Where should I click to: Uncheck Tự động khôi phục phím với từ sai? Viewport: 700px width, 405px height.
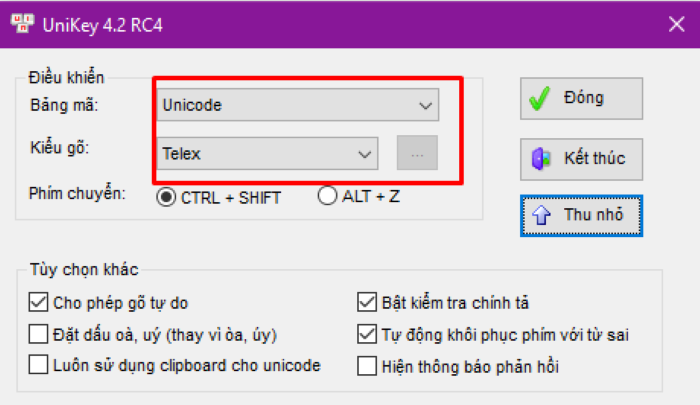click(x=367, y=334)
